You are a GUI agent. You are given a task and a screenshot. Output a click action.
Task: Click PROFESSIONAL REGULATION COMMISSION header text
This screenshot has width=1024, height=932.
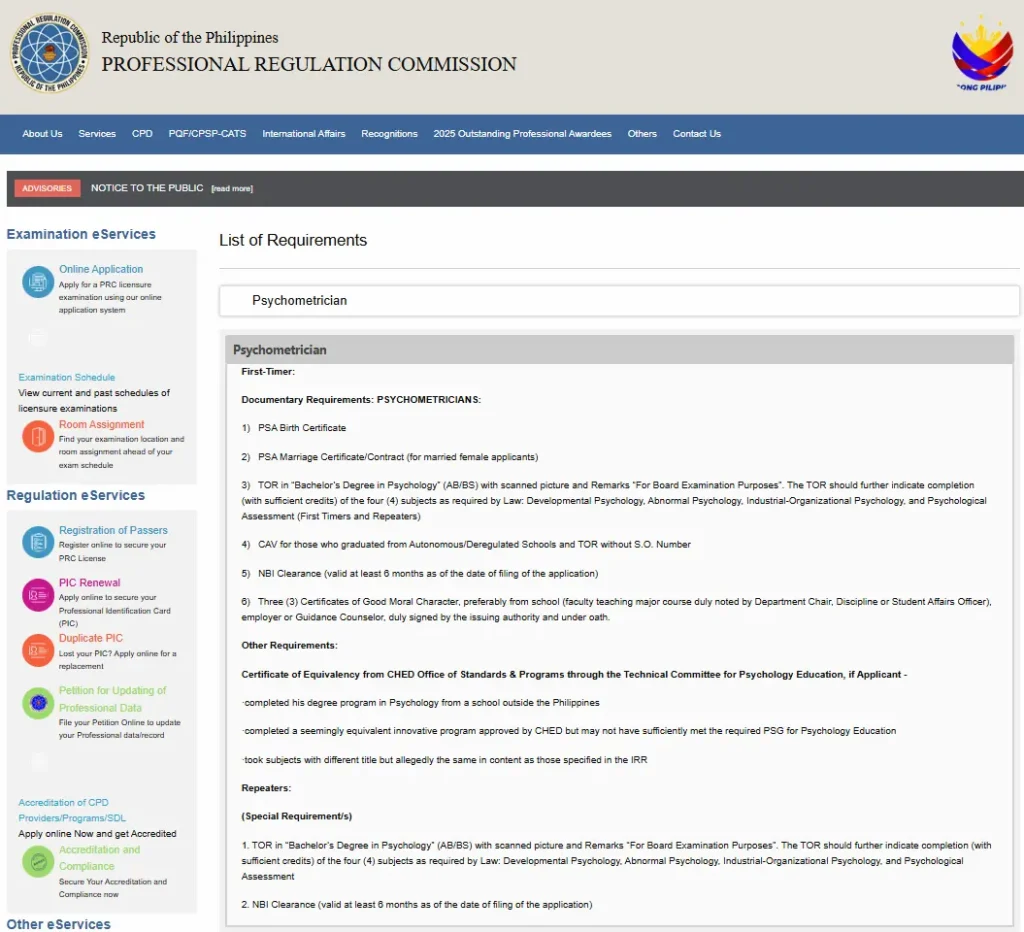click(309, 64)
